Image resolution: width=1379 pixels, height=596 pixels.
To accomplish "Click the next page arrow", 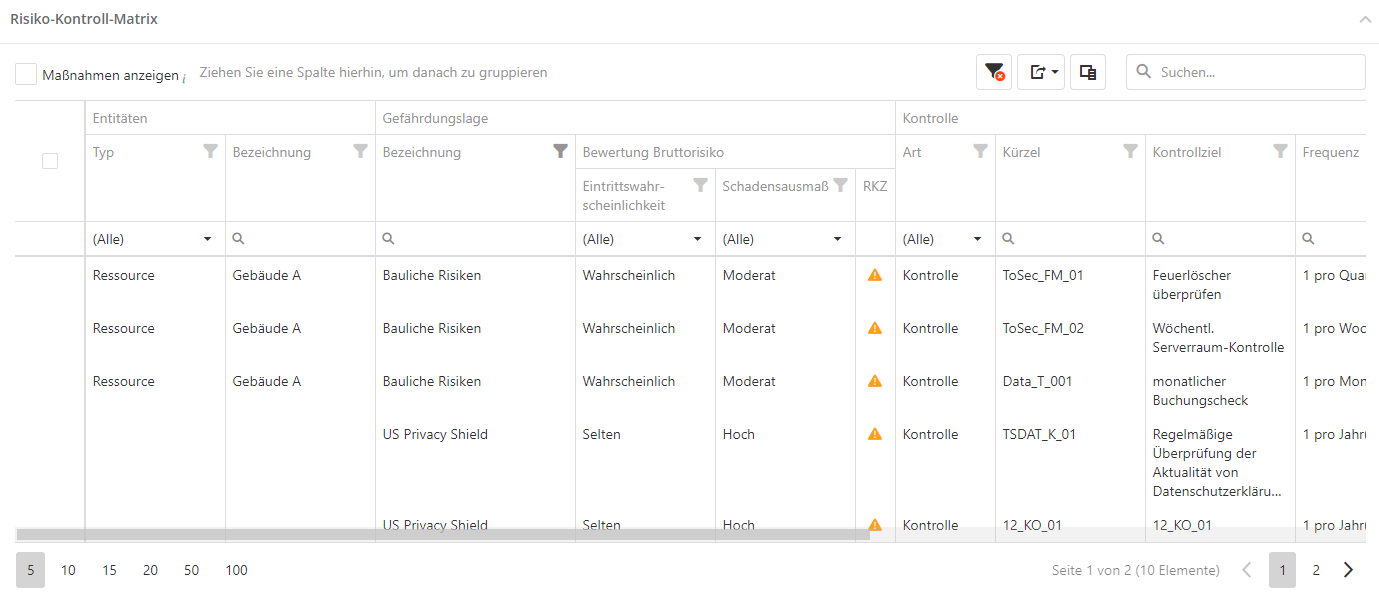I will click(1349, 570).
